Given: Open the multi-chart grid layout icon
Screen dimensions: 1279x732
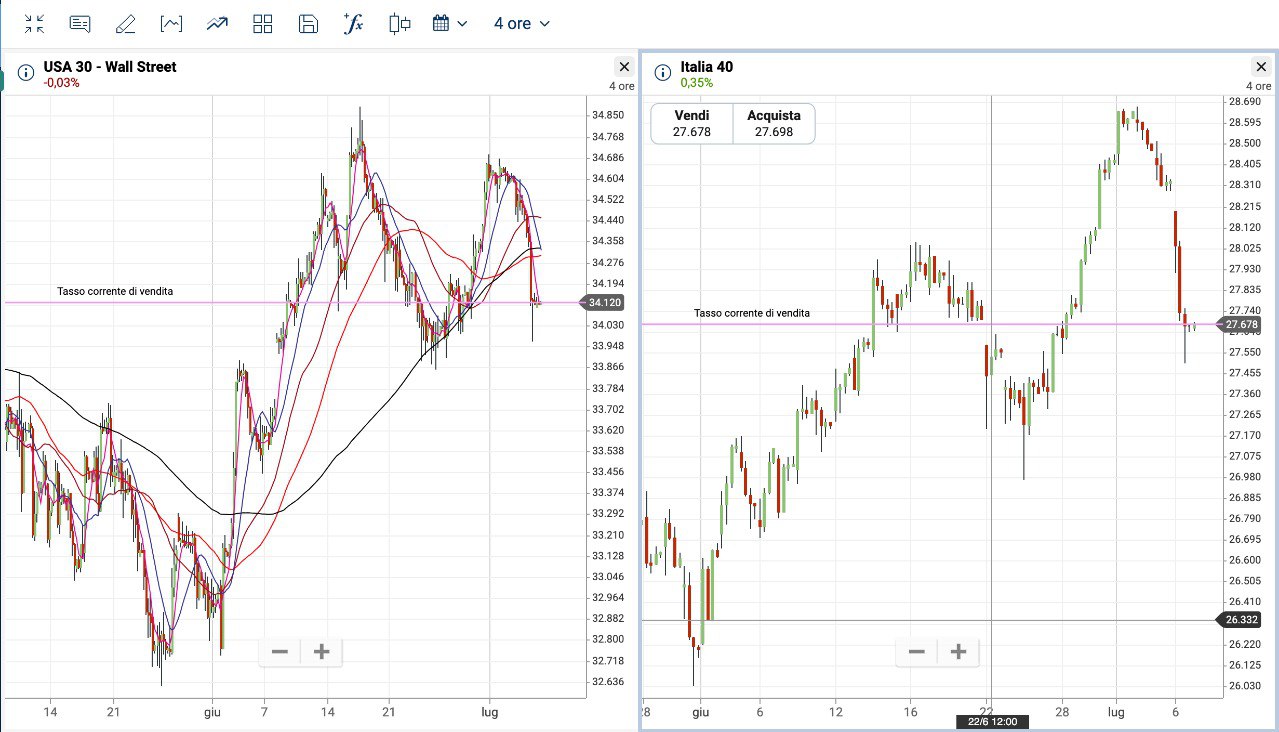Looking at the screenshot, I should pos(263,24).
